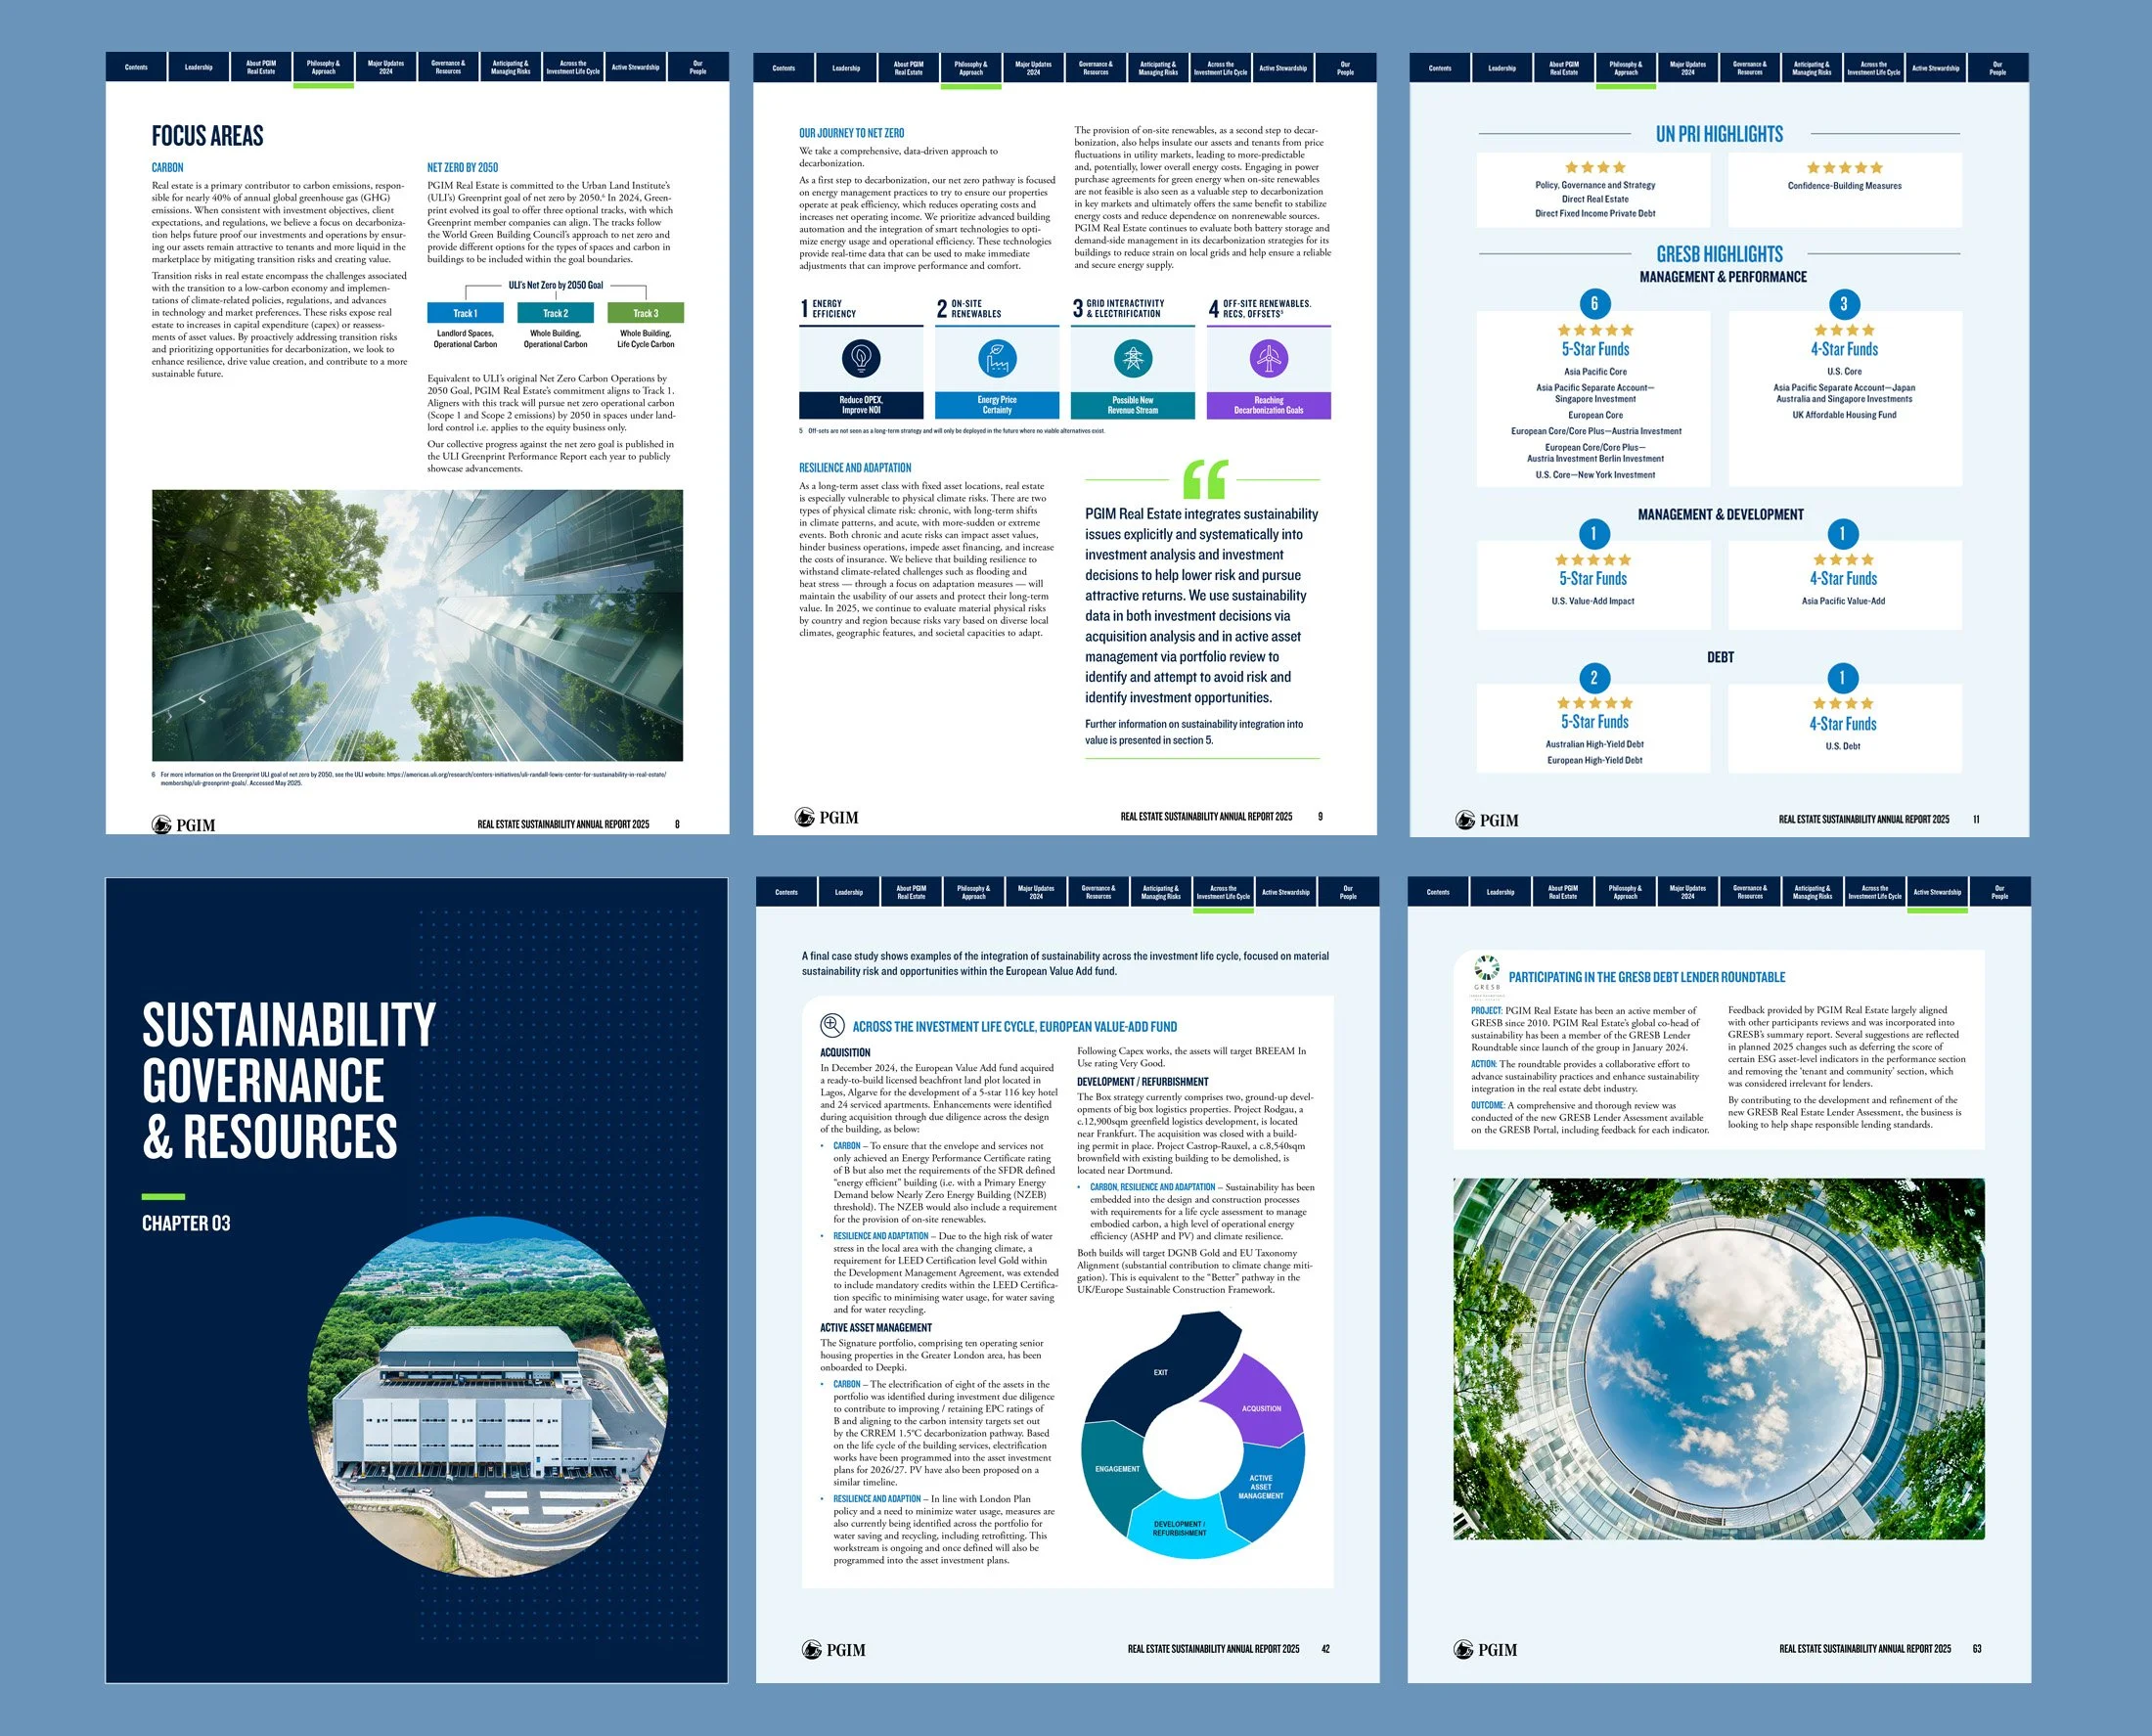This screenshot has height=1736, width=2152.
Task: Open Across the Investment Life Cycle tab on page 42
Action: tap(1223, 892)
